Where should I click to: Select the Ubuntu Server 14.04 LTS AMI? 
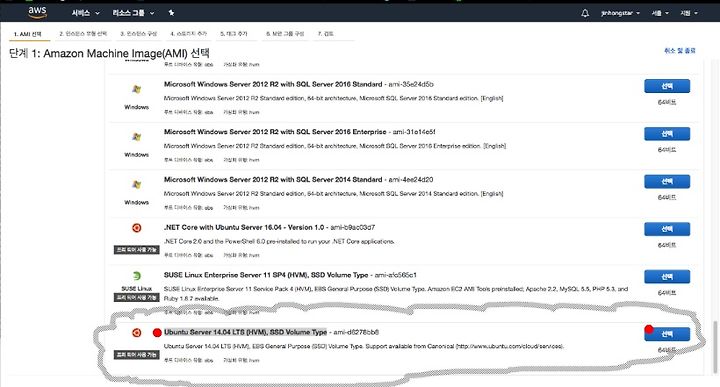pyautogui.click(x=667, y=334)
